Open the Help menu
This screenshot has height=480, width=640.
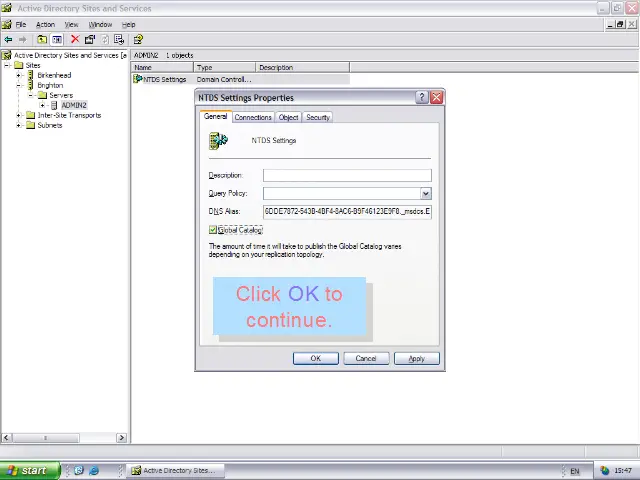pyautogui.click(x=129, y=24)
